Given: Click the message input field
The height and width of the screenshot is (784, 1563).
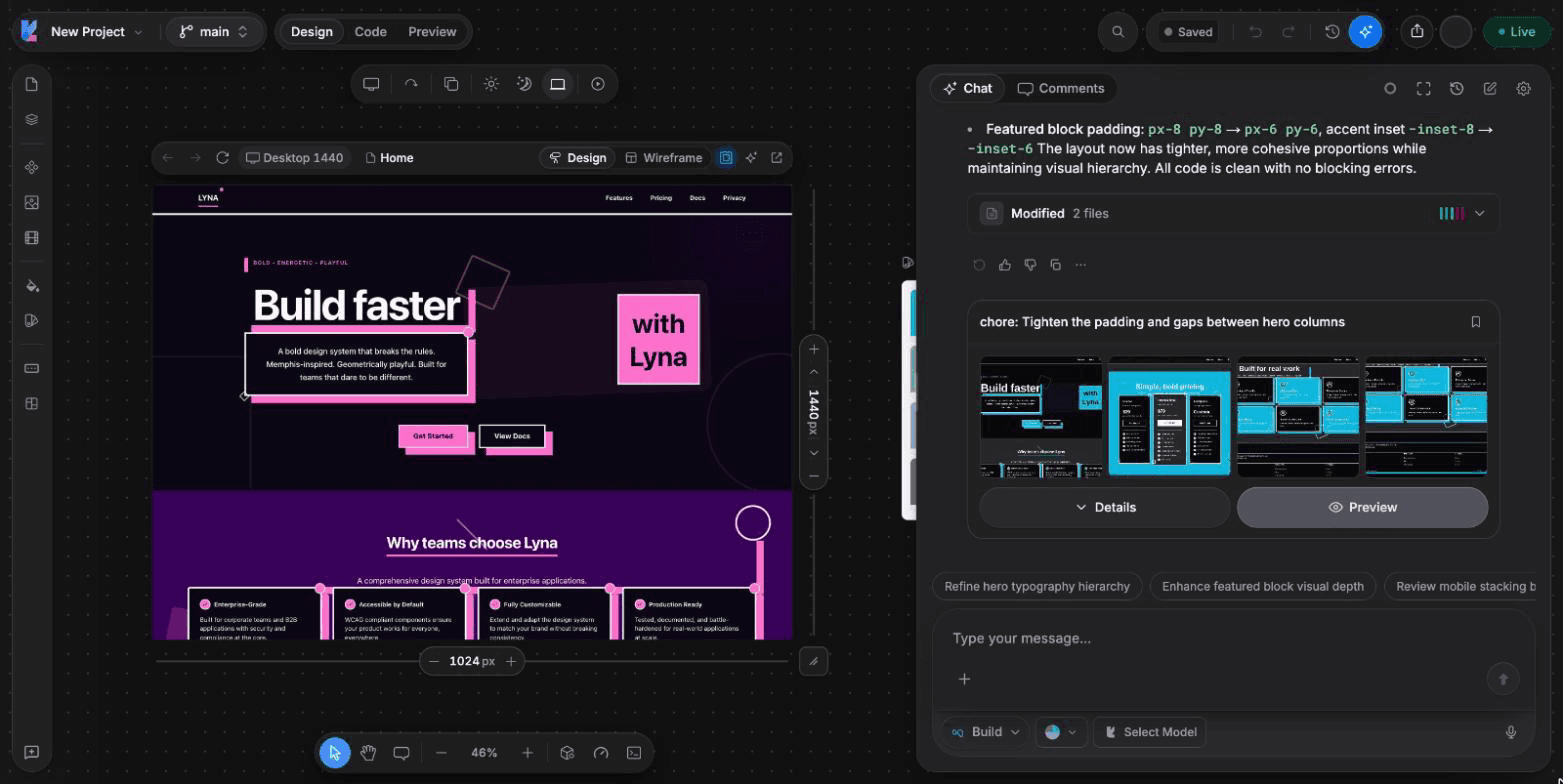Looking at the screenshot, I should (x=1233, y=638).
